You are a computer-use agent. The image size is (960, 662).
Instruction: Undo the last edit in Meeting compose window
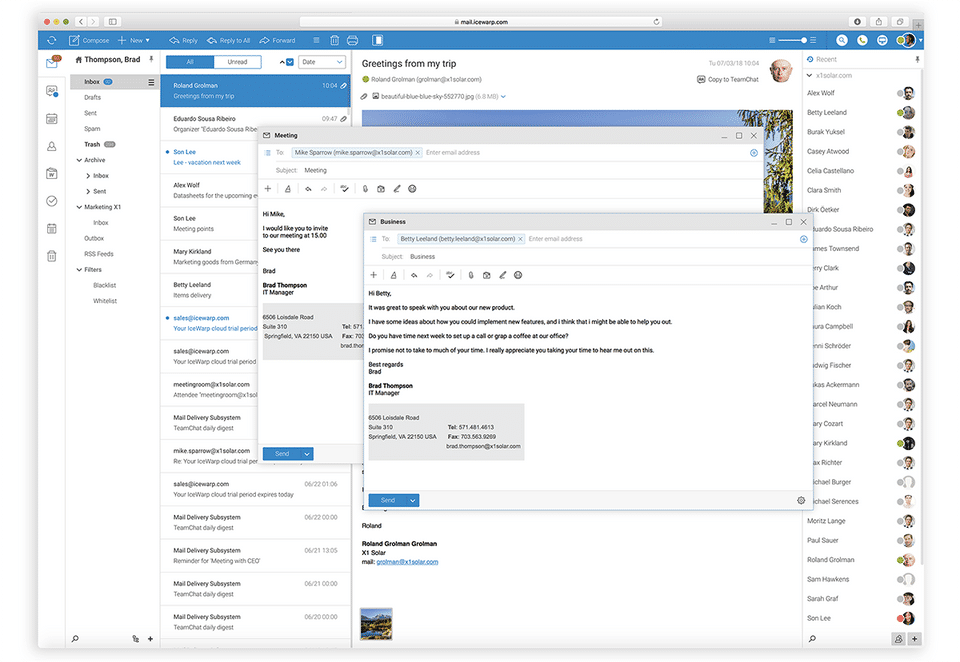308,189
